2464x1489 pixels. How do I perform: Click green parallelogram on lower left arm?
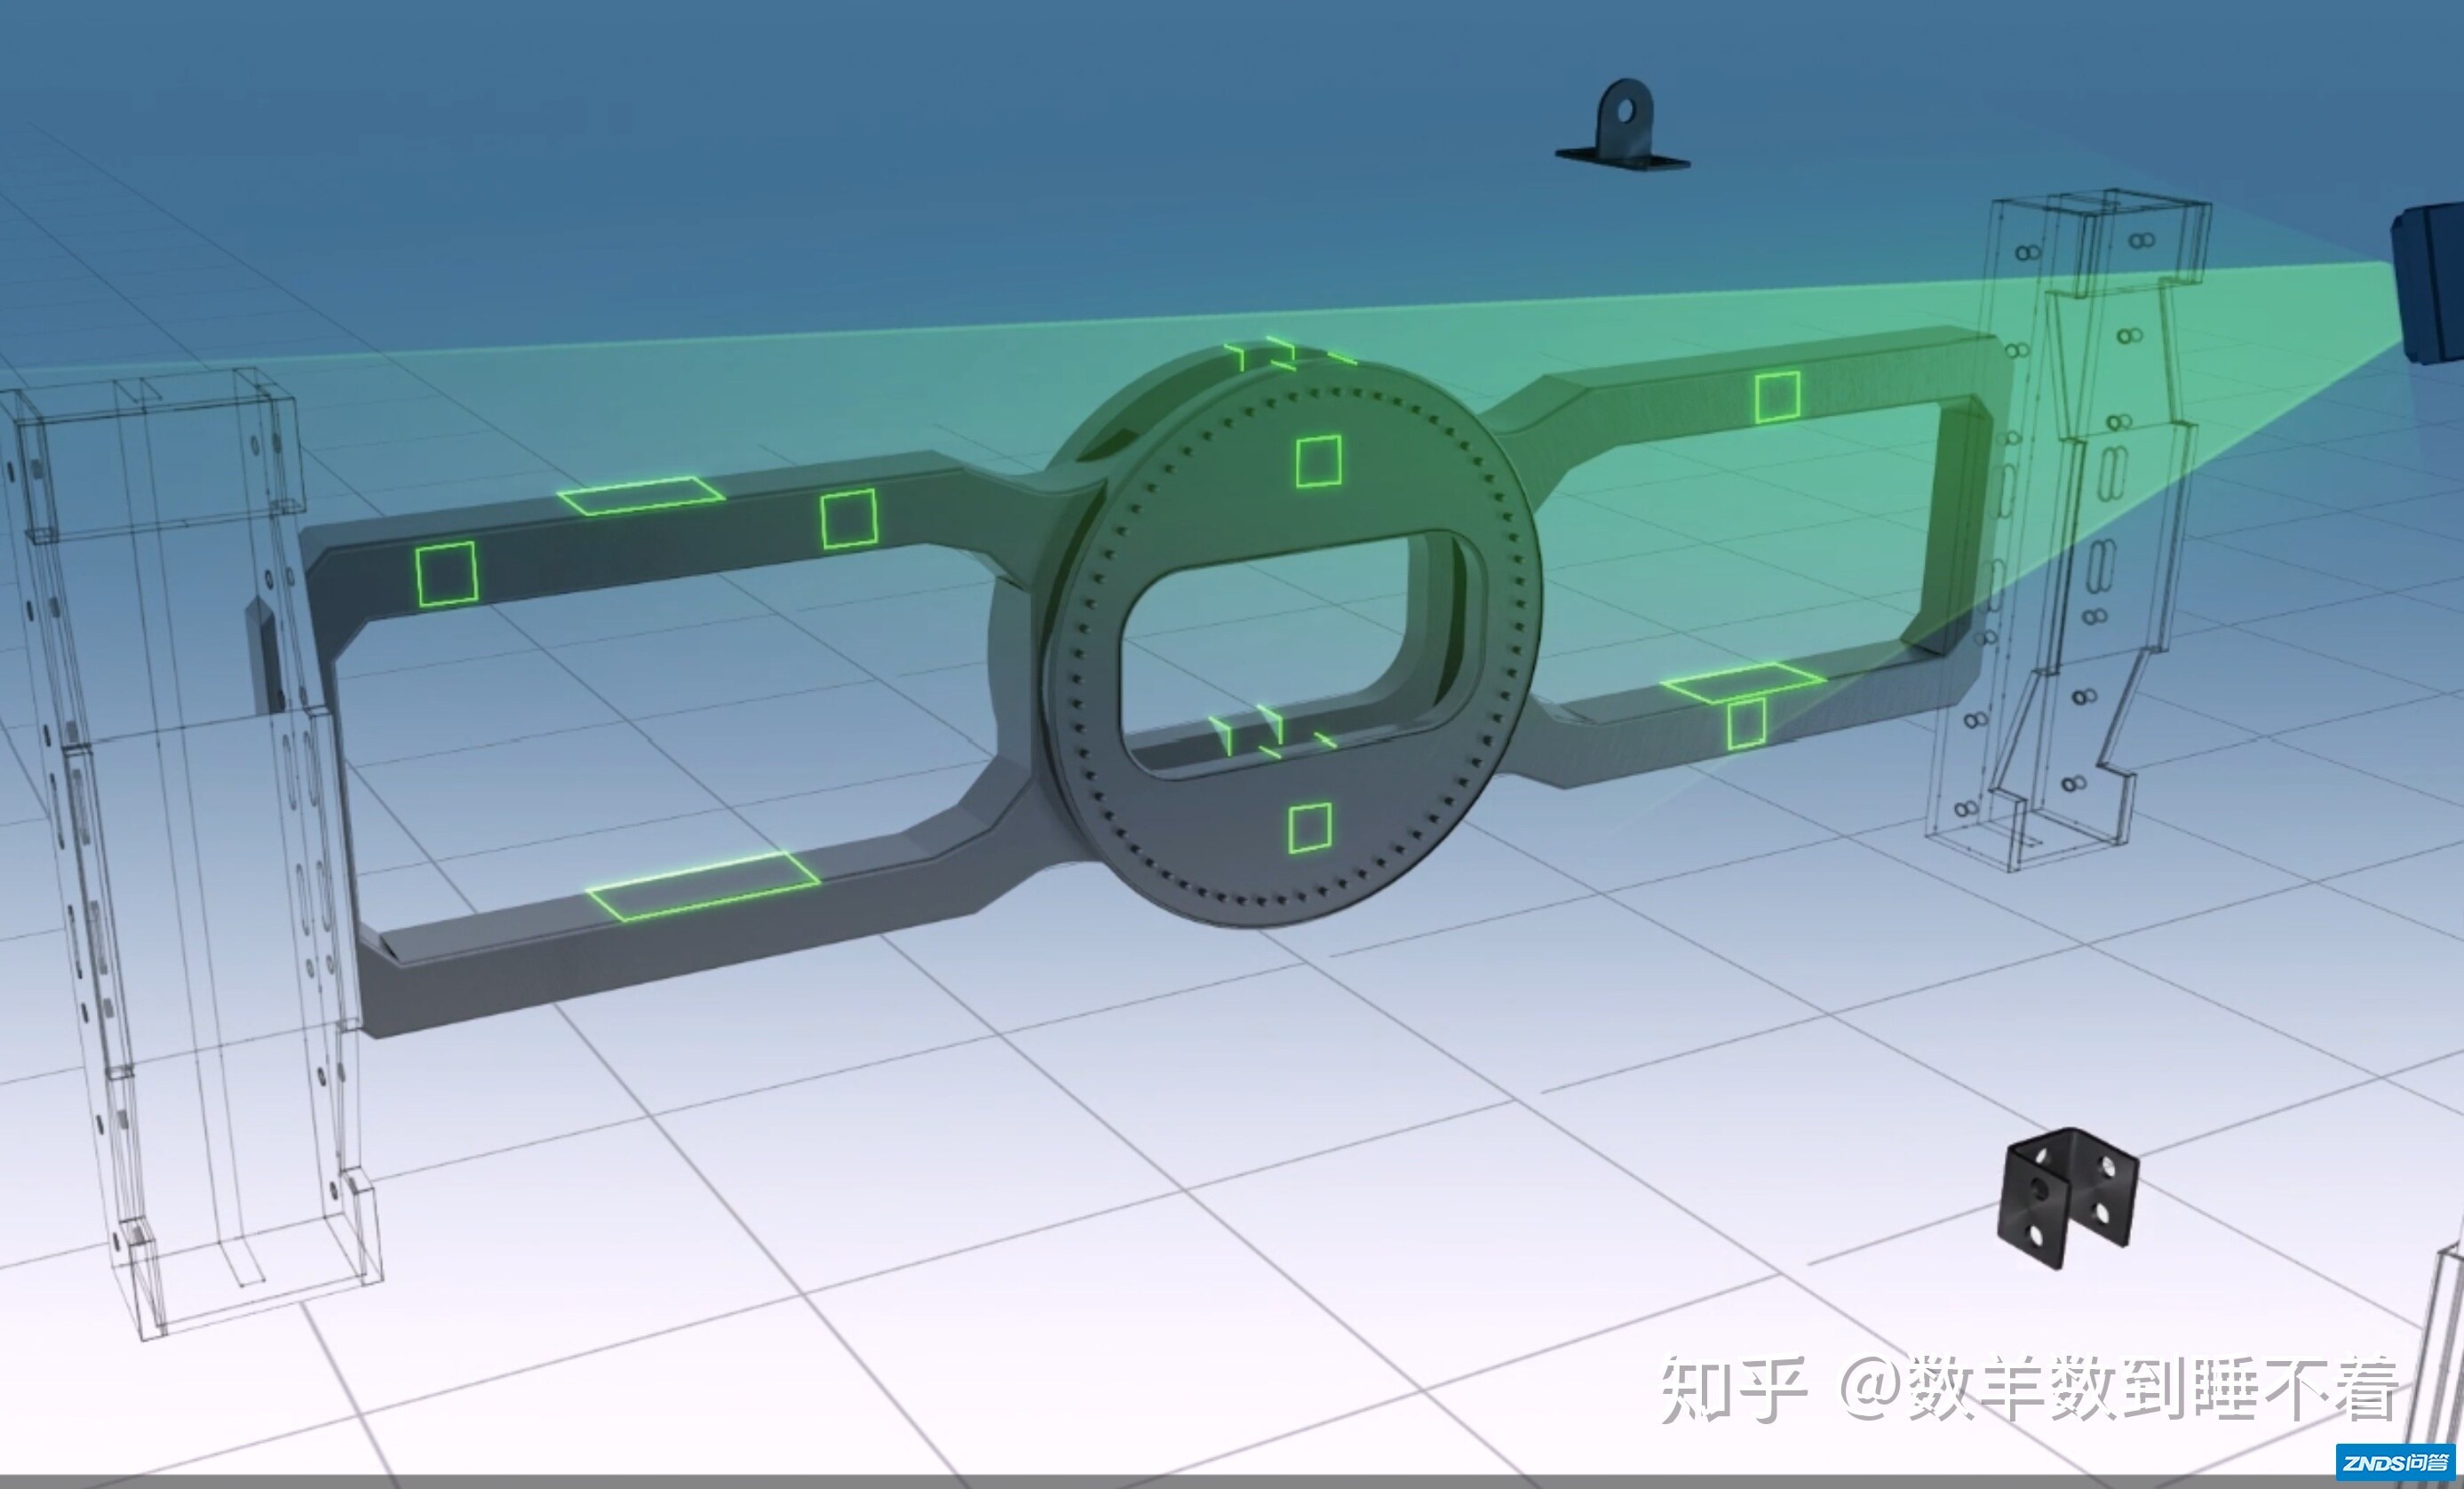pyautogui.click(x=703, y=886)
